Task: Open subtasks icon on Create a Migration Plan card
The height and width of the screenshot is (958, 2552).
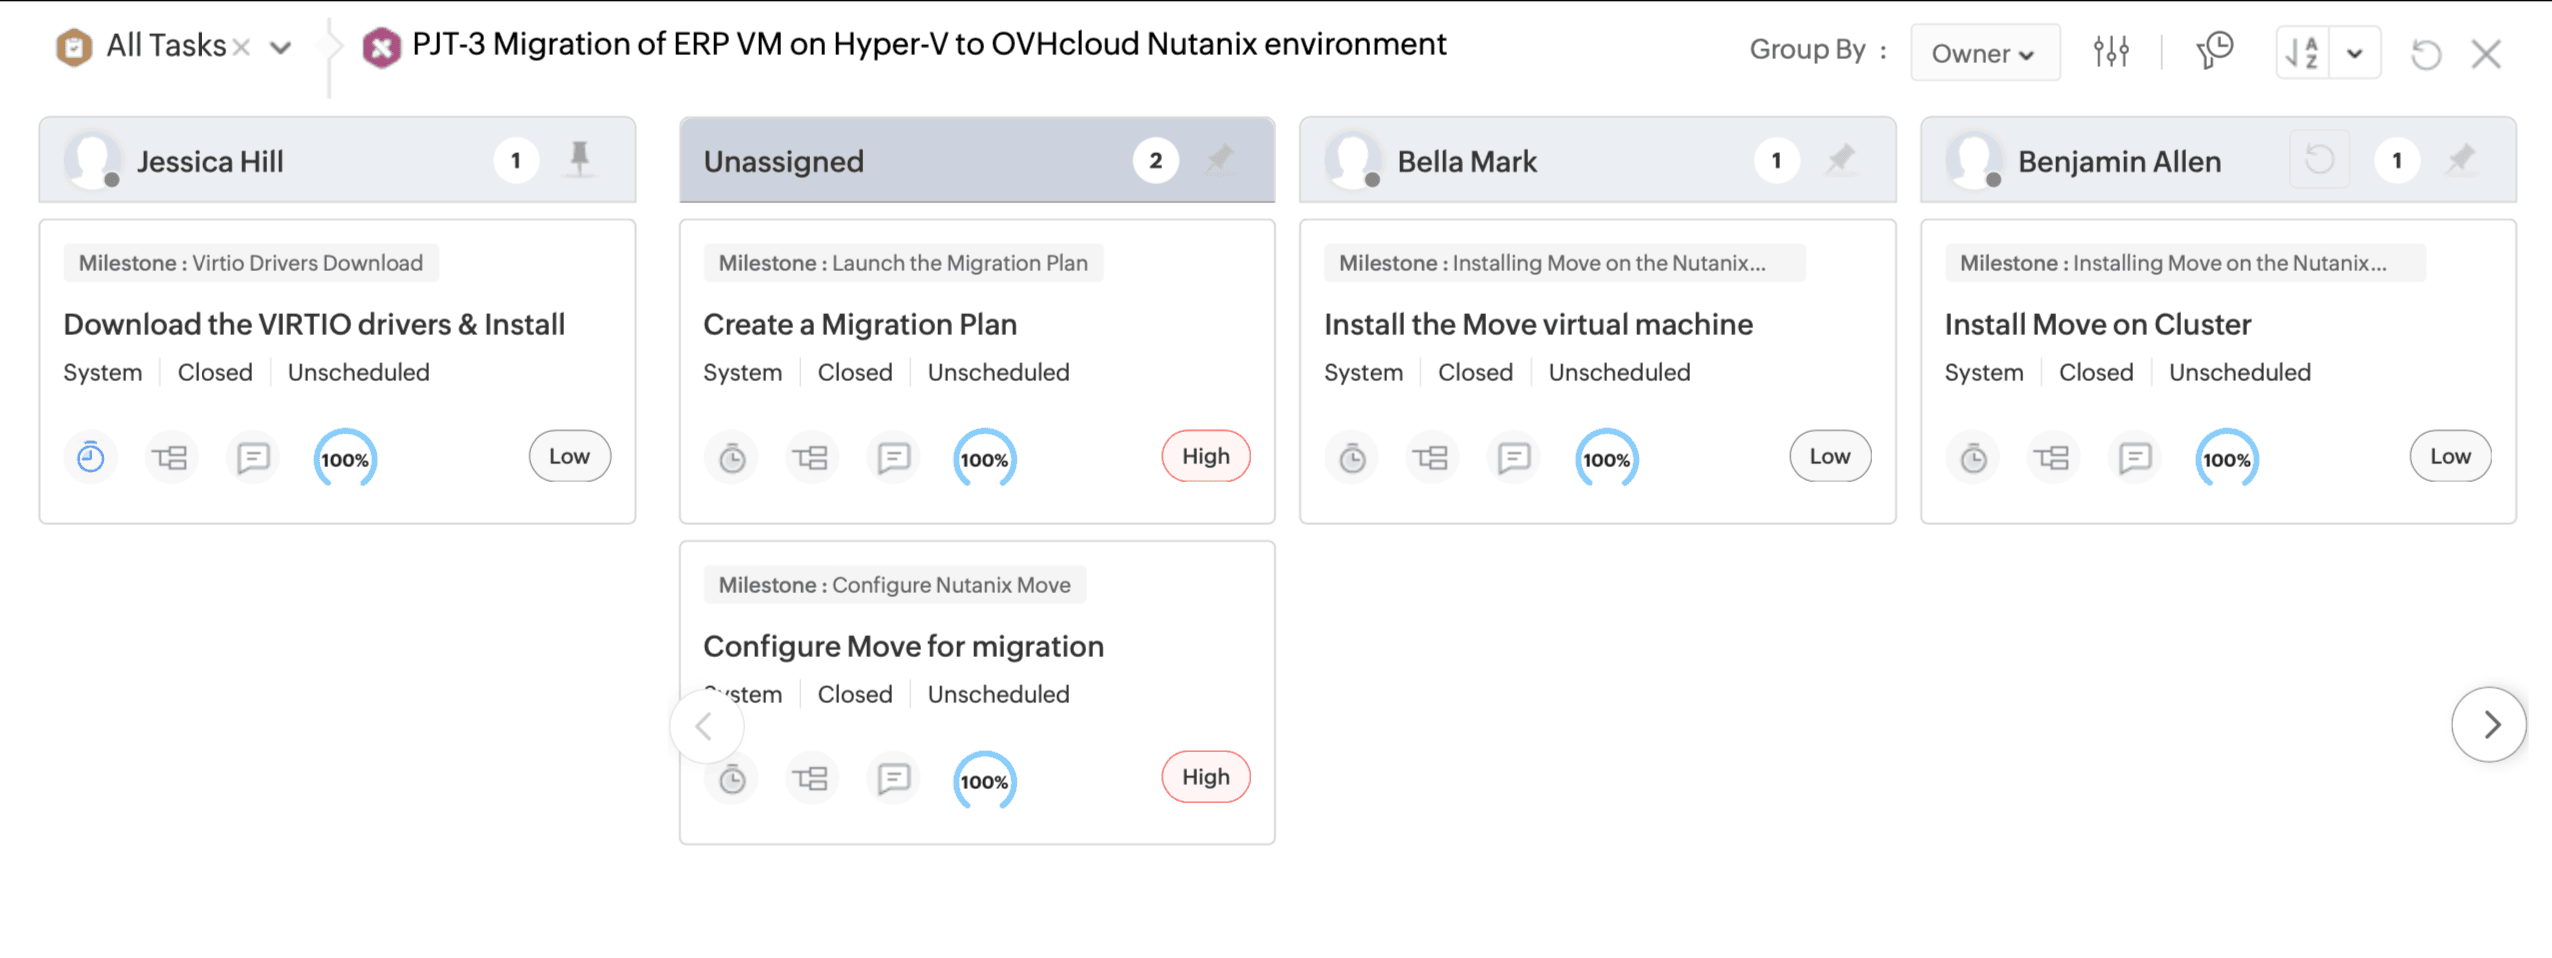Action: tap(811, 458)
